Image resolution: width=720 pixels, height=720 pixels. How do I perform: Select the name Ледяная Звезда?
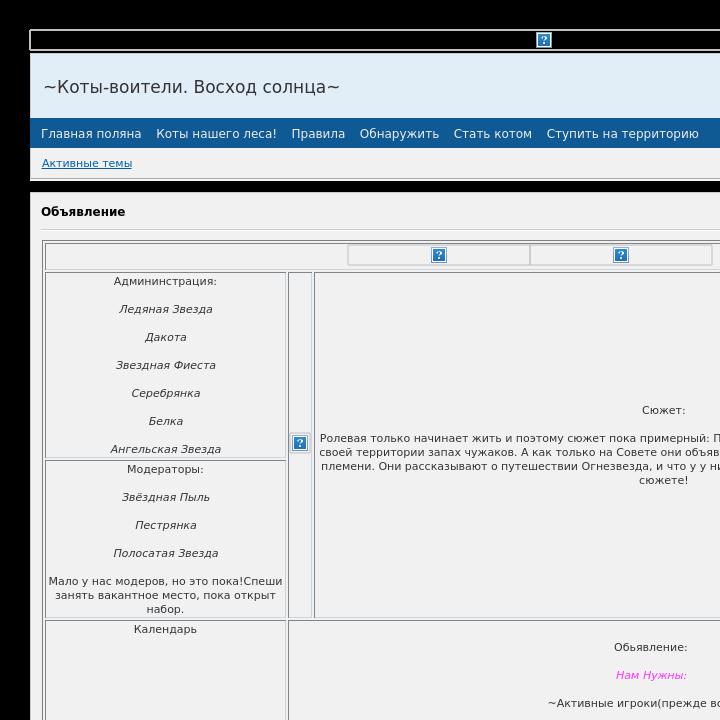(x=166, y=309)
